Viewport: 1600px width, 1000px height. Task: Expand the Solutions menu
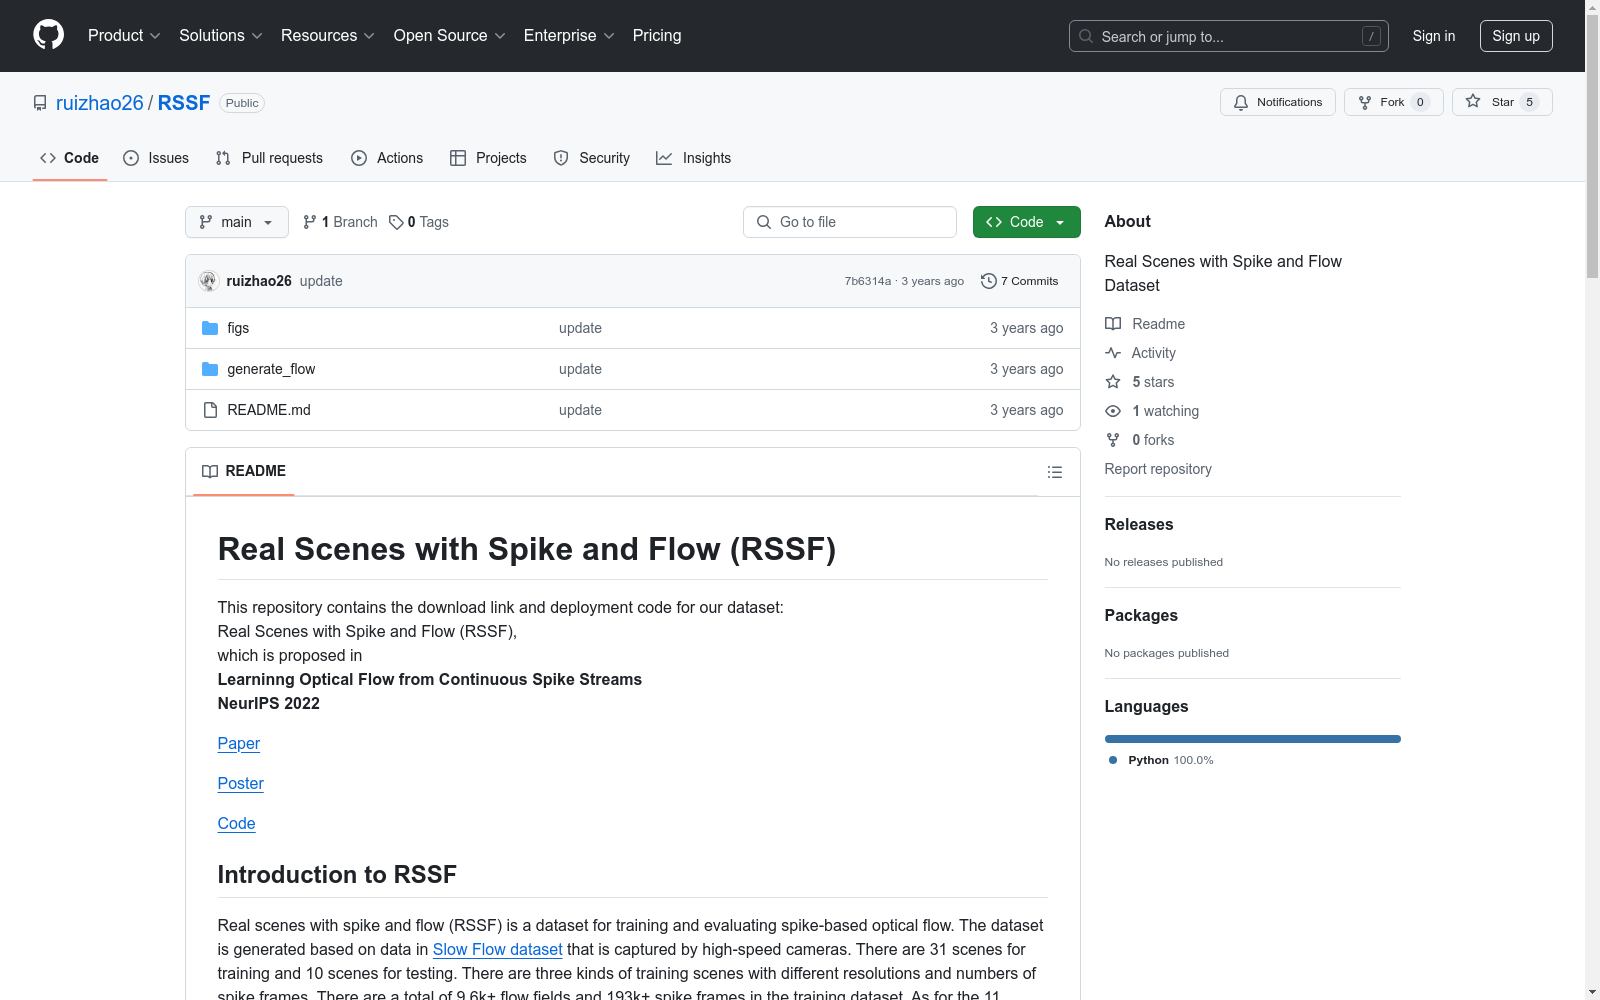221,36
